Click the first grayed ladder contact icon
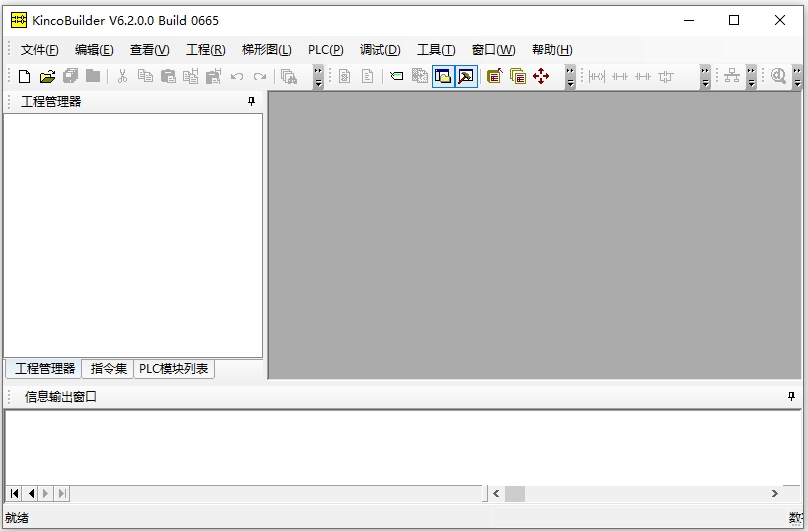This screenshot has height=531, width=808. tap(597, 77)
